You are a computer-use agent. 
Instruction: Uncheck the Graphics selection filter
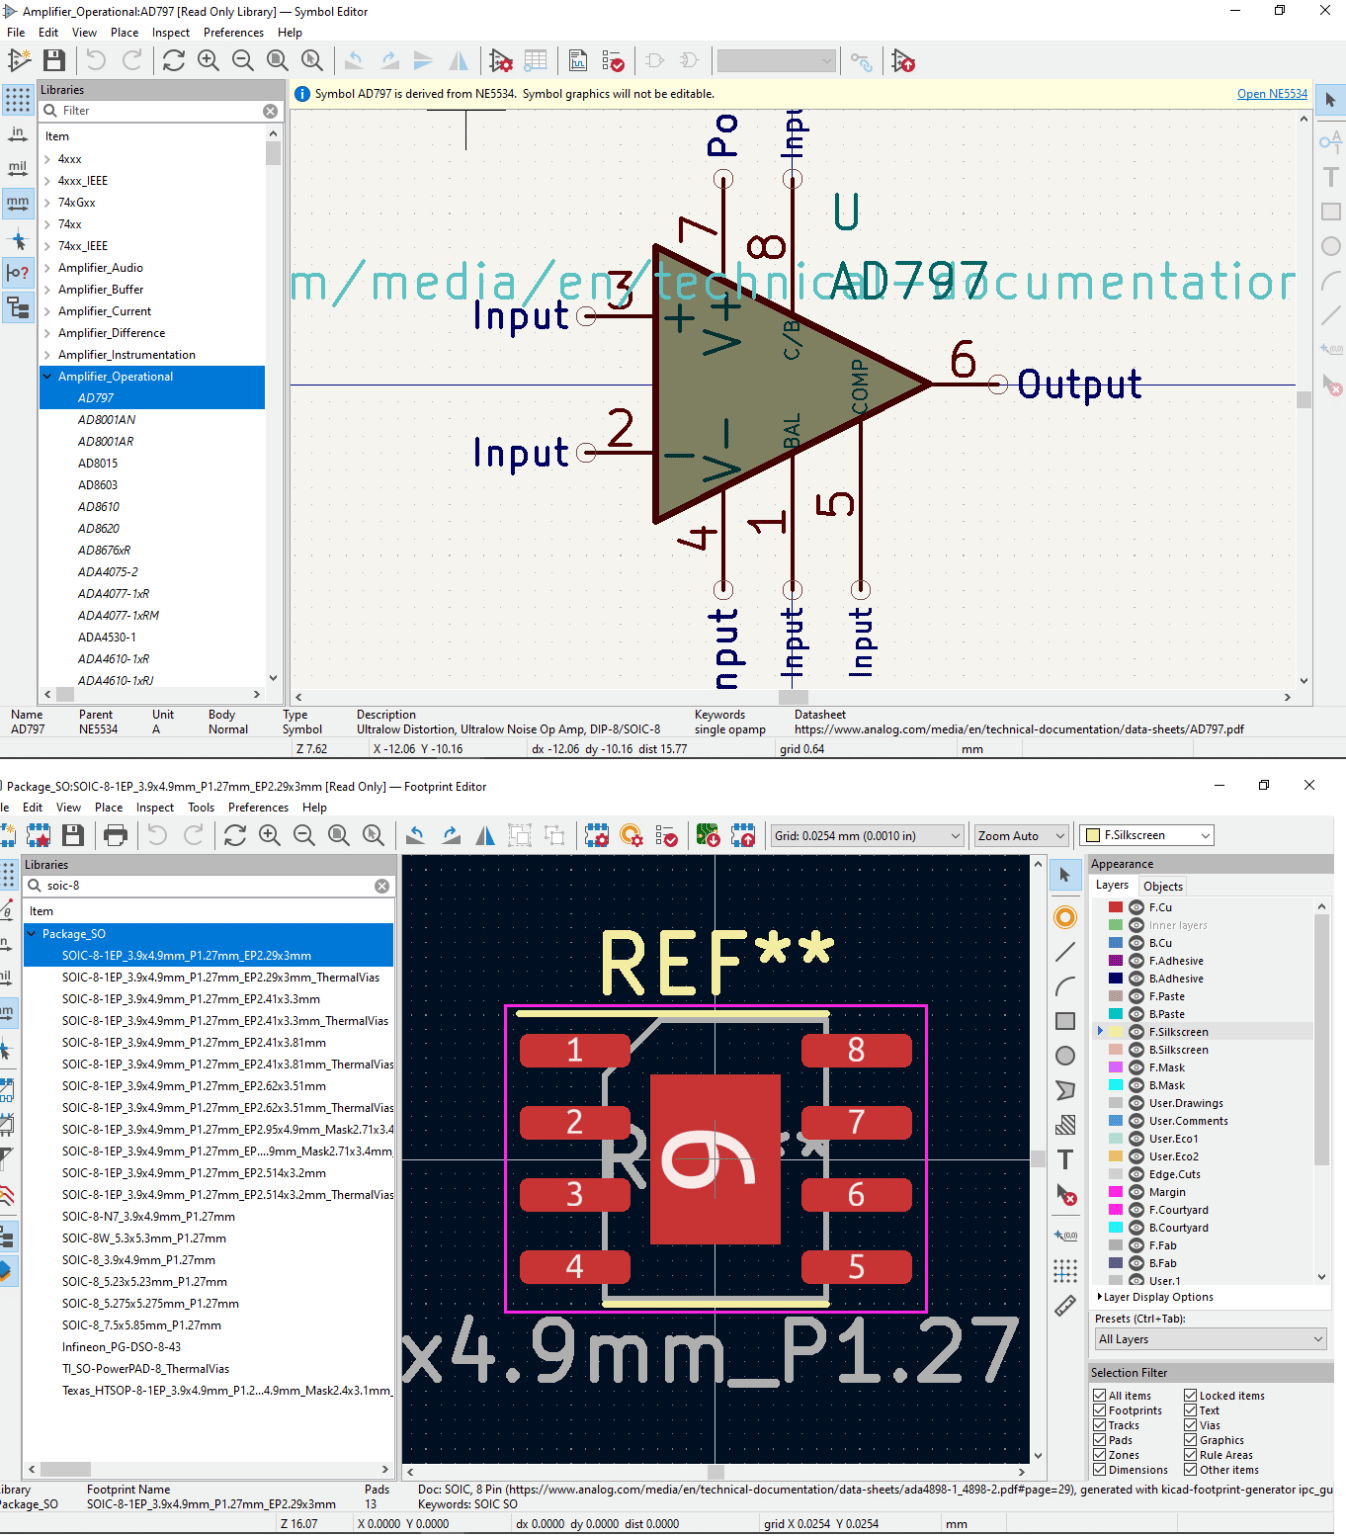pyautogui.click(x=1191, y=1441)
